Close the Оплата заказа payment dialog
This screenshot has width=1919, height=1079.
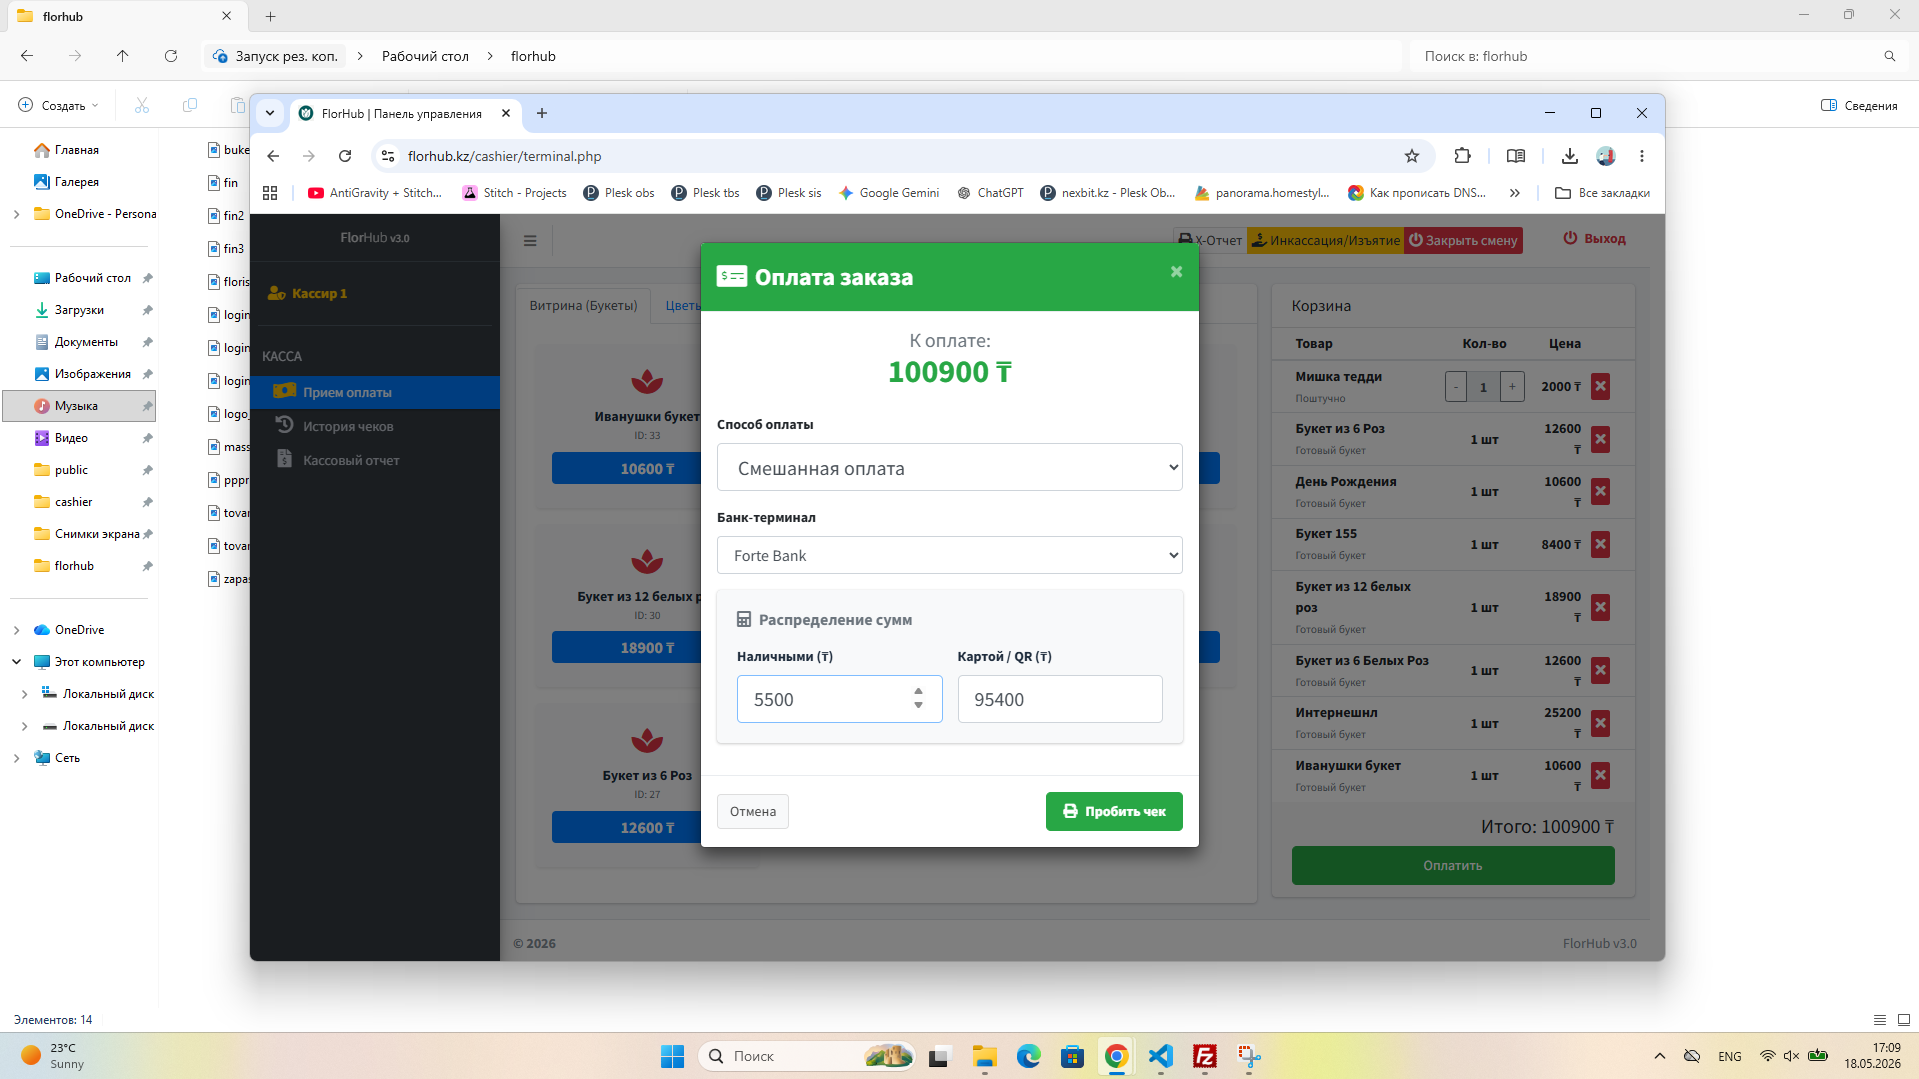tap(1177, 271)
